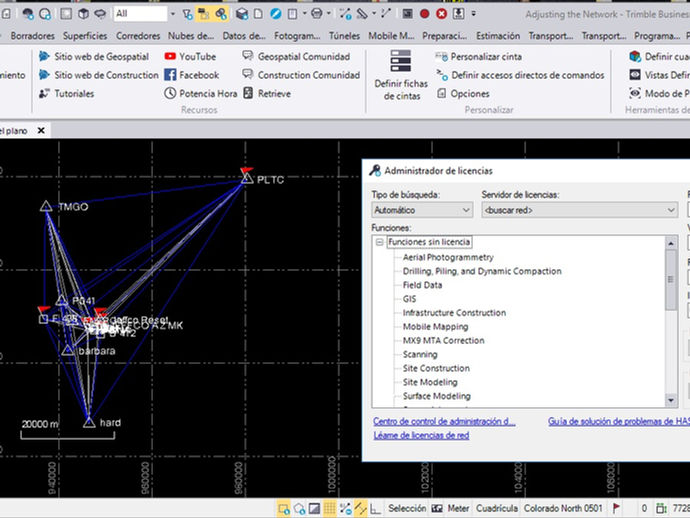Select Mobile Mapping in the functions list
Image resolution: width=690 pixels, height=518 pixels.
point(435,327)
